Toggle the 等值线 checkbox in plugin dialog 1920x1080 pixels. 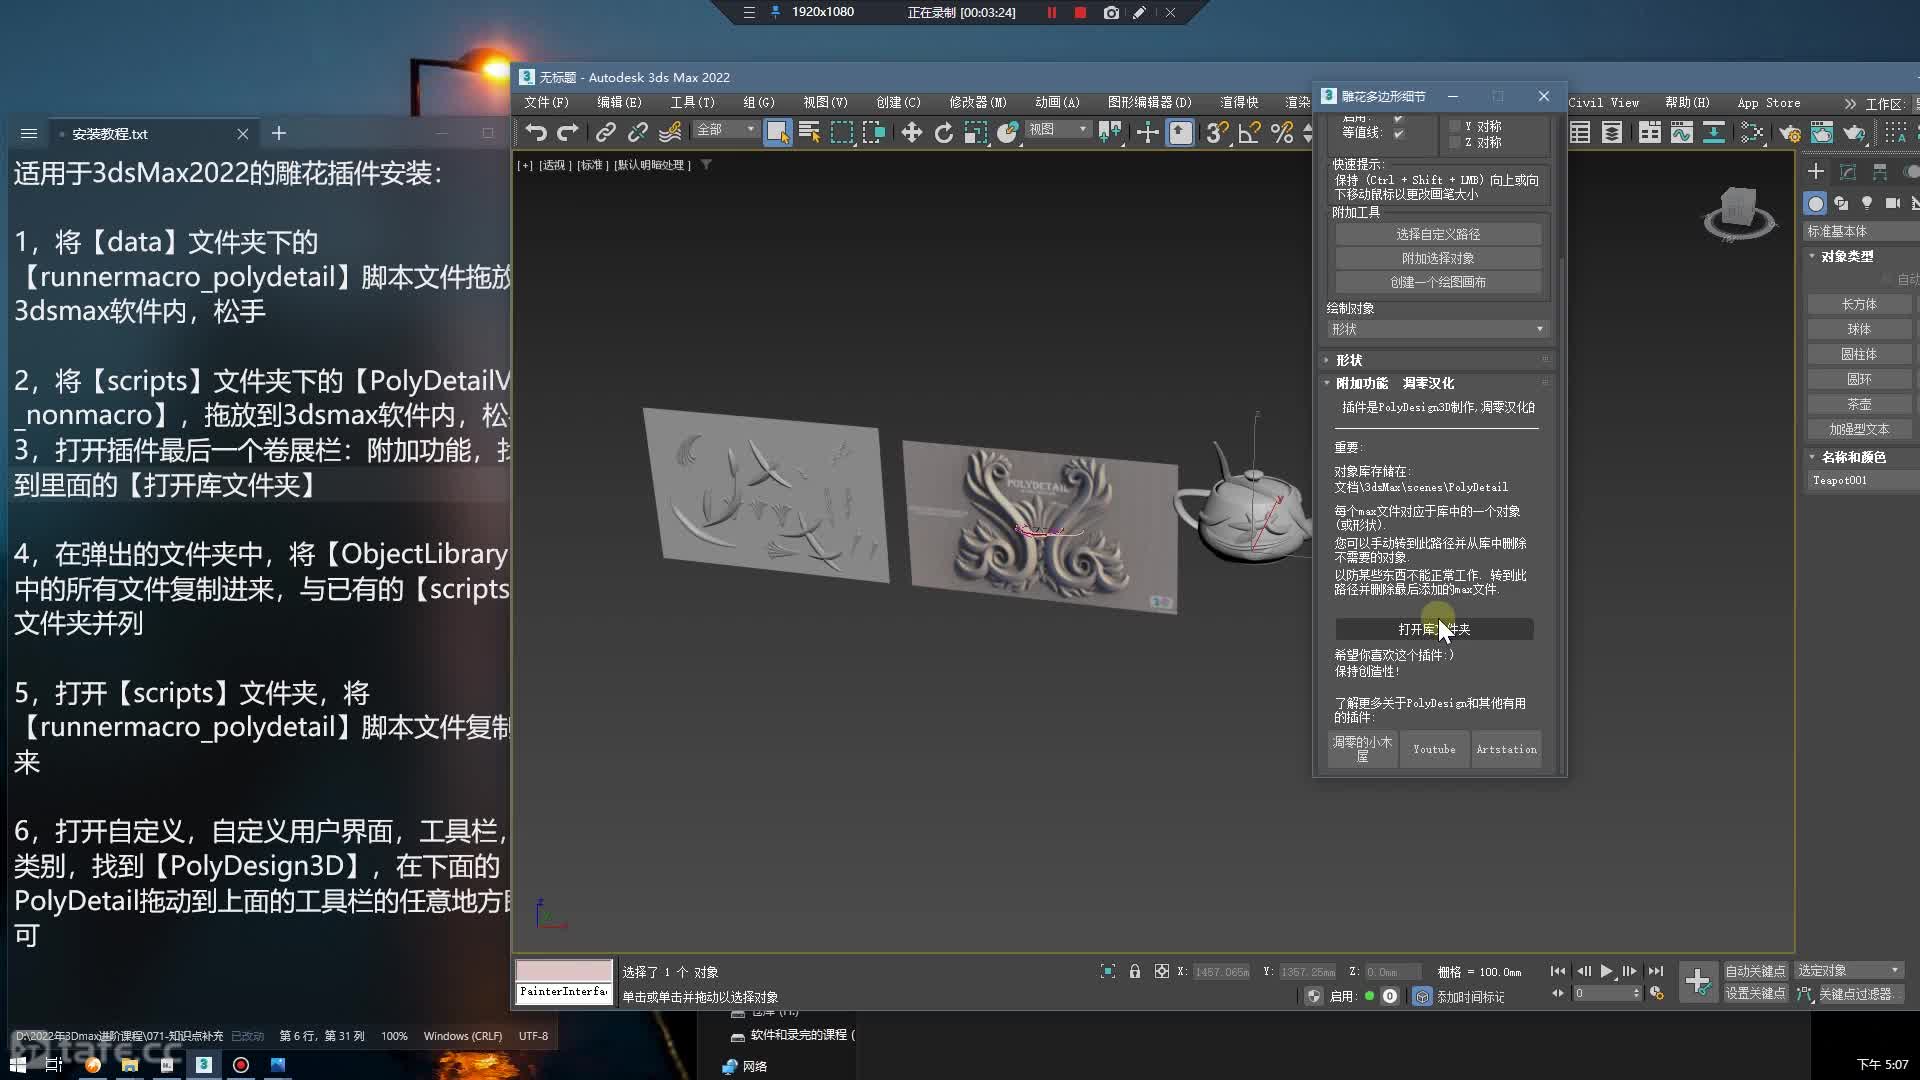click(x=1399, y=133)
